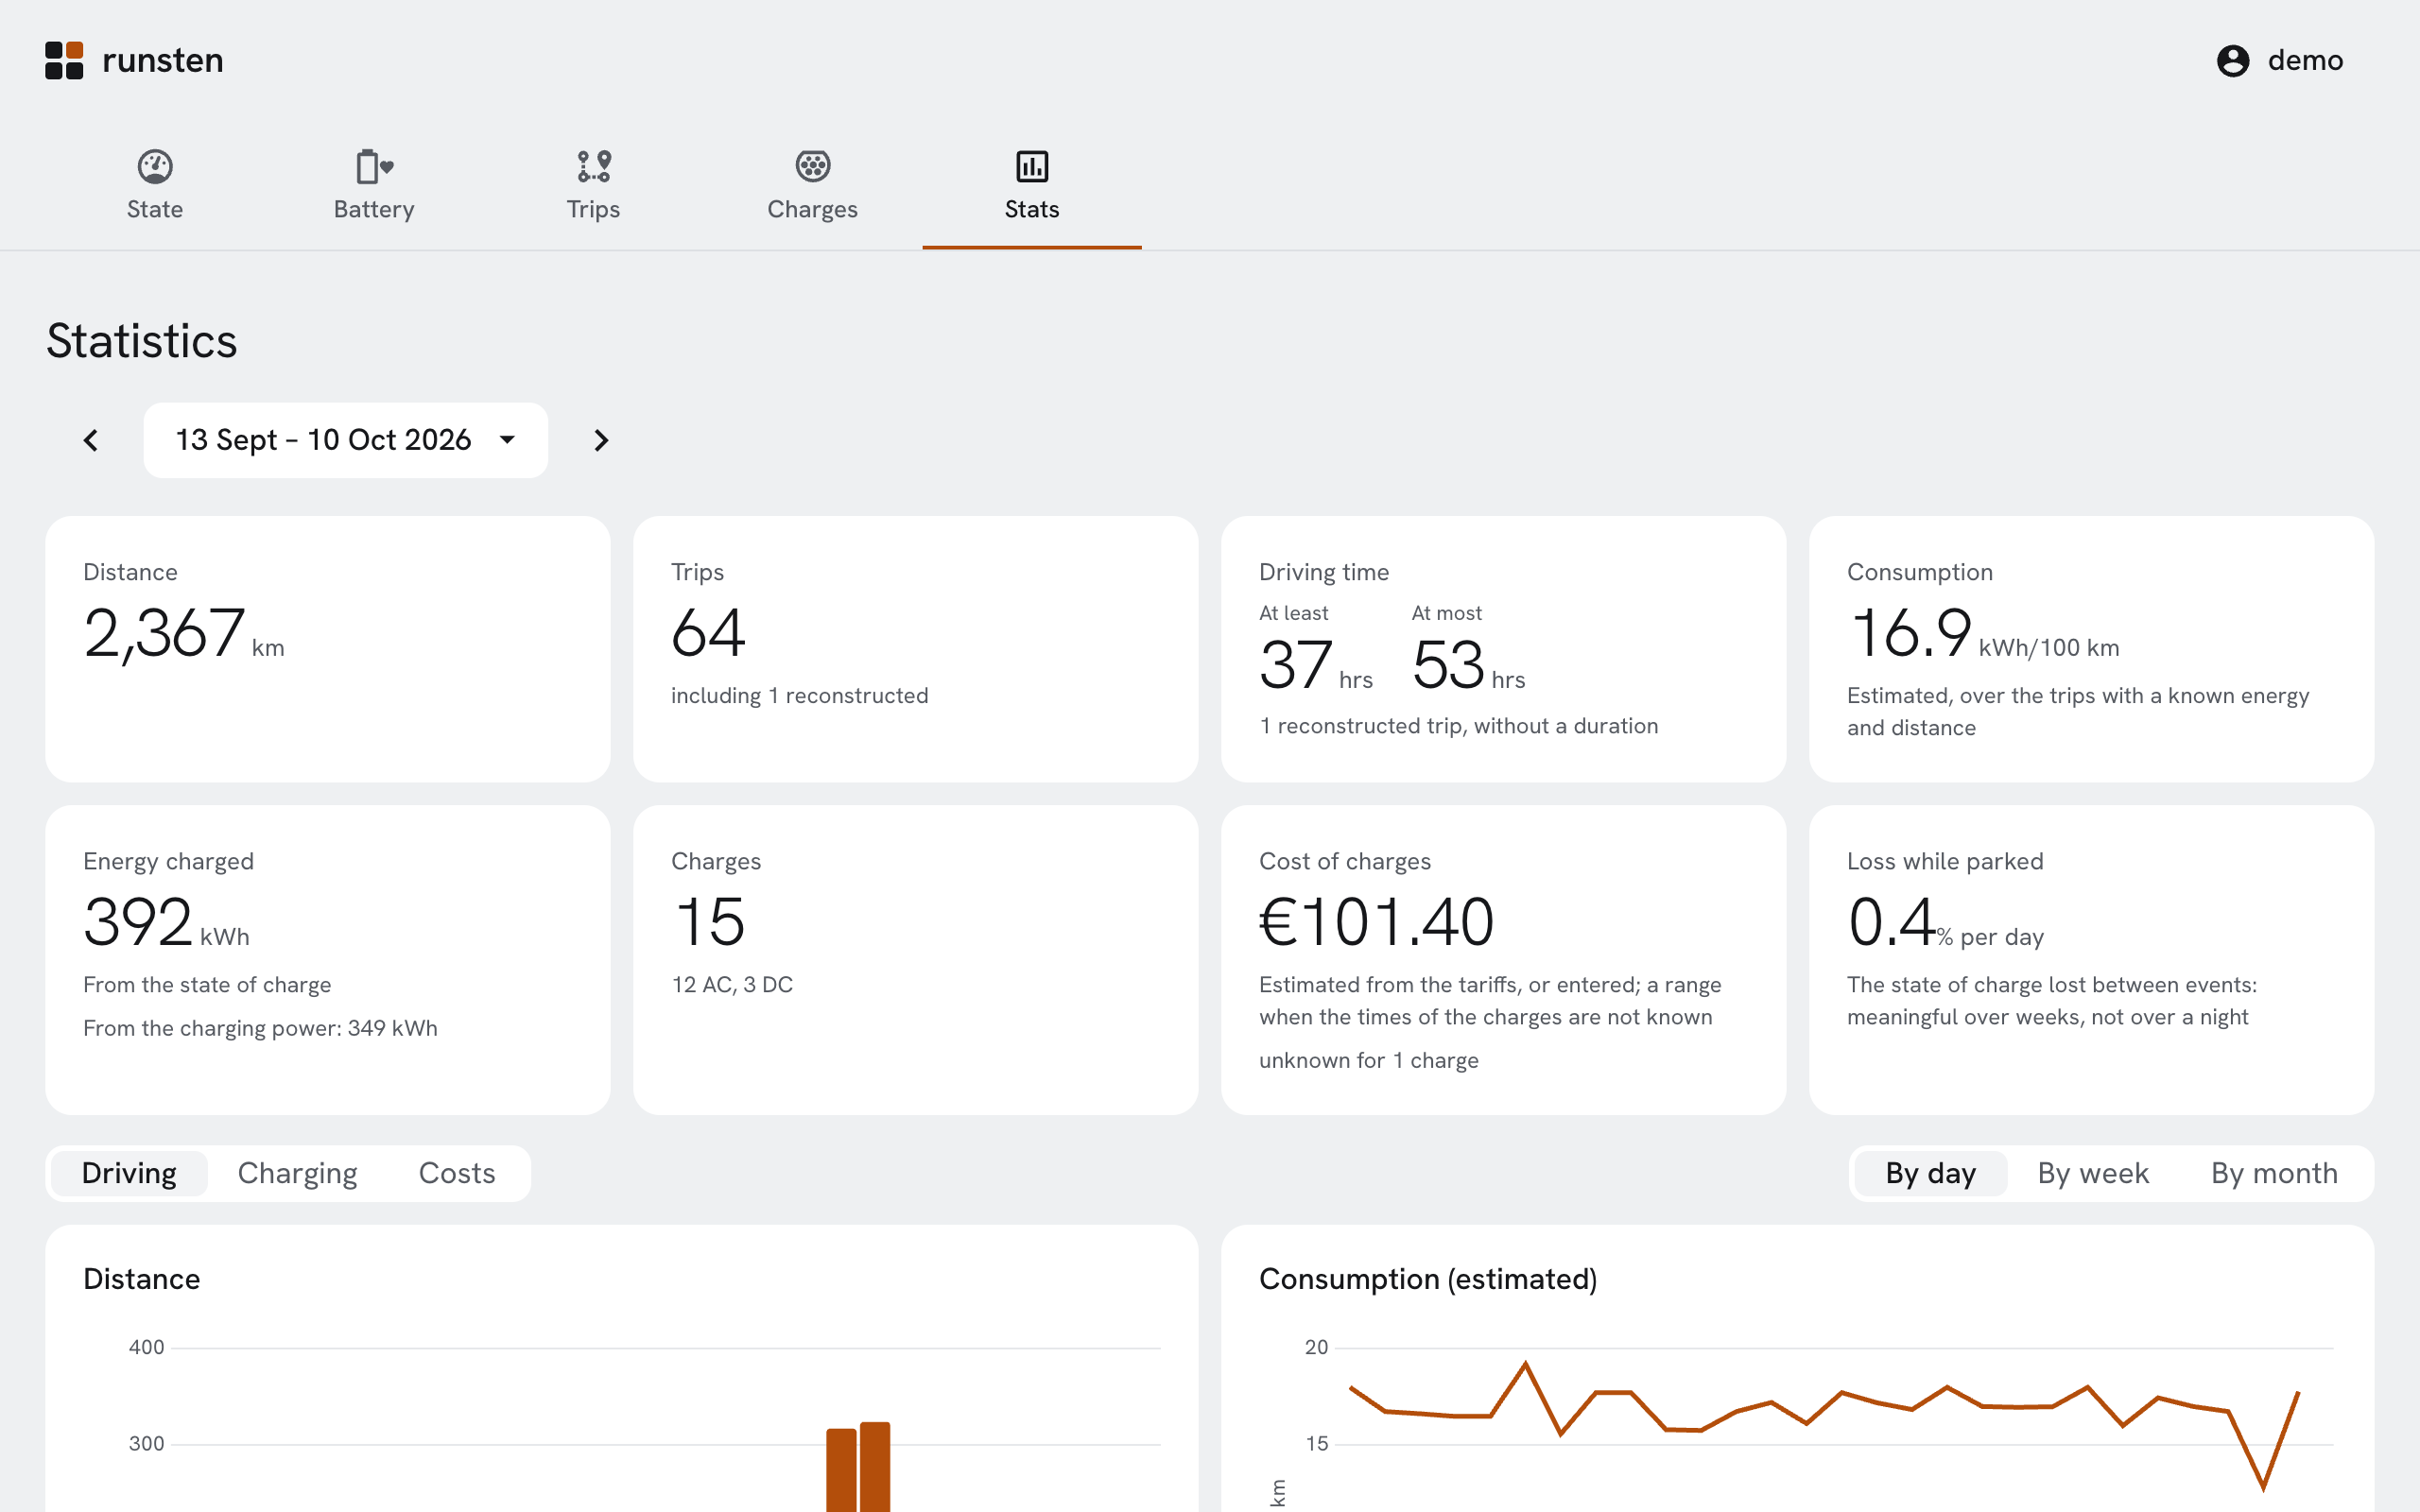
Task: Click the demo username text
Action: tap(2305, 60)
